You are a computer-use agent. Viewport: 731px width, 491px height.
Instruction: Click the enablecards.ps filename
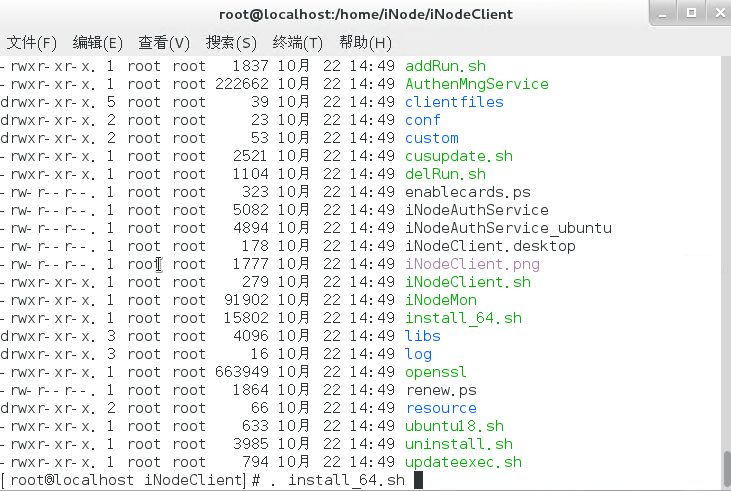click(468, 192)
